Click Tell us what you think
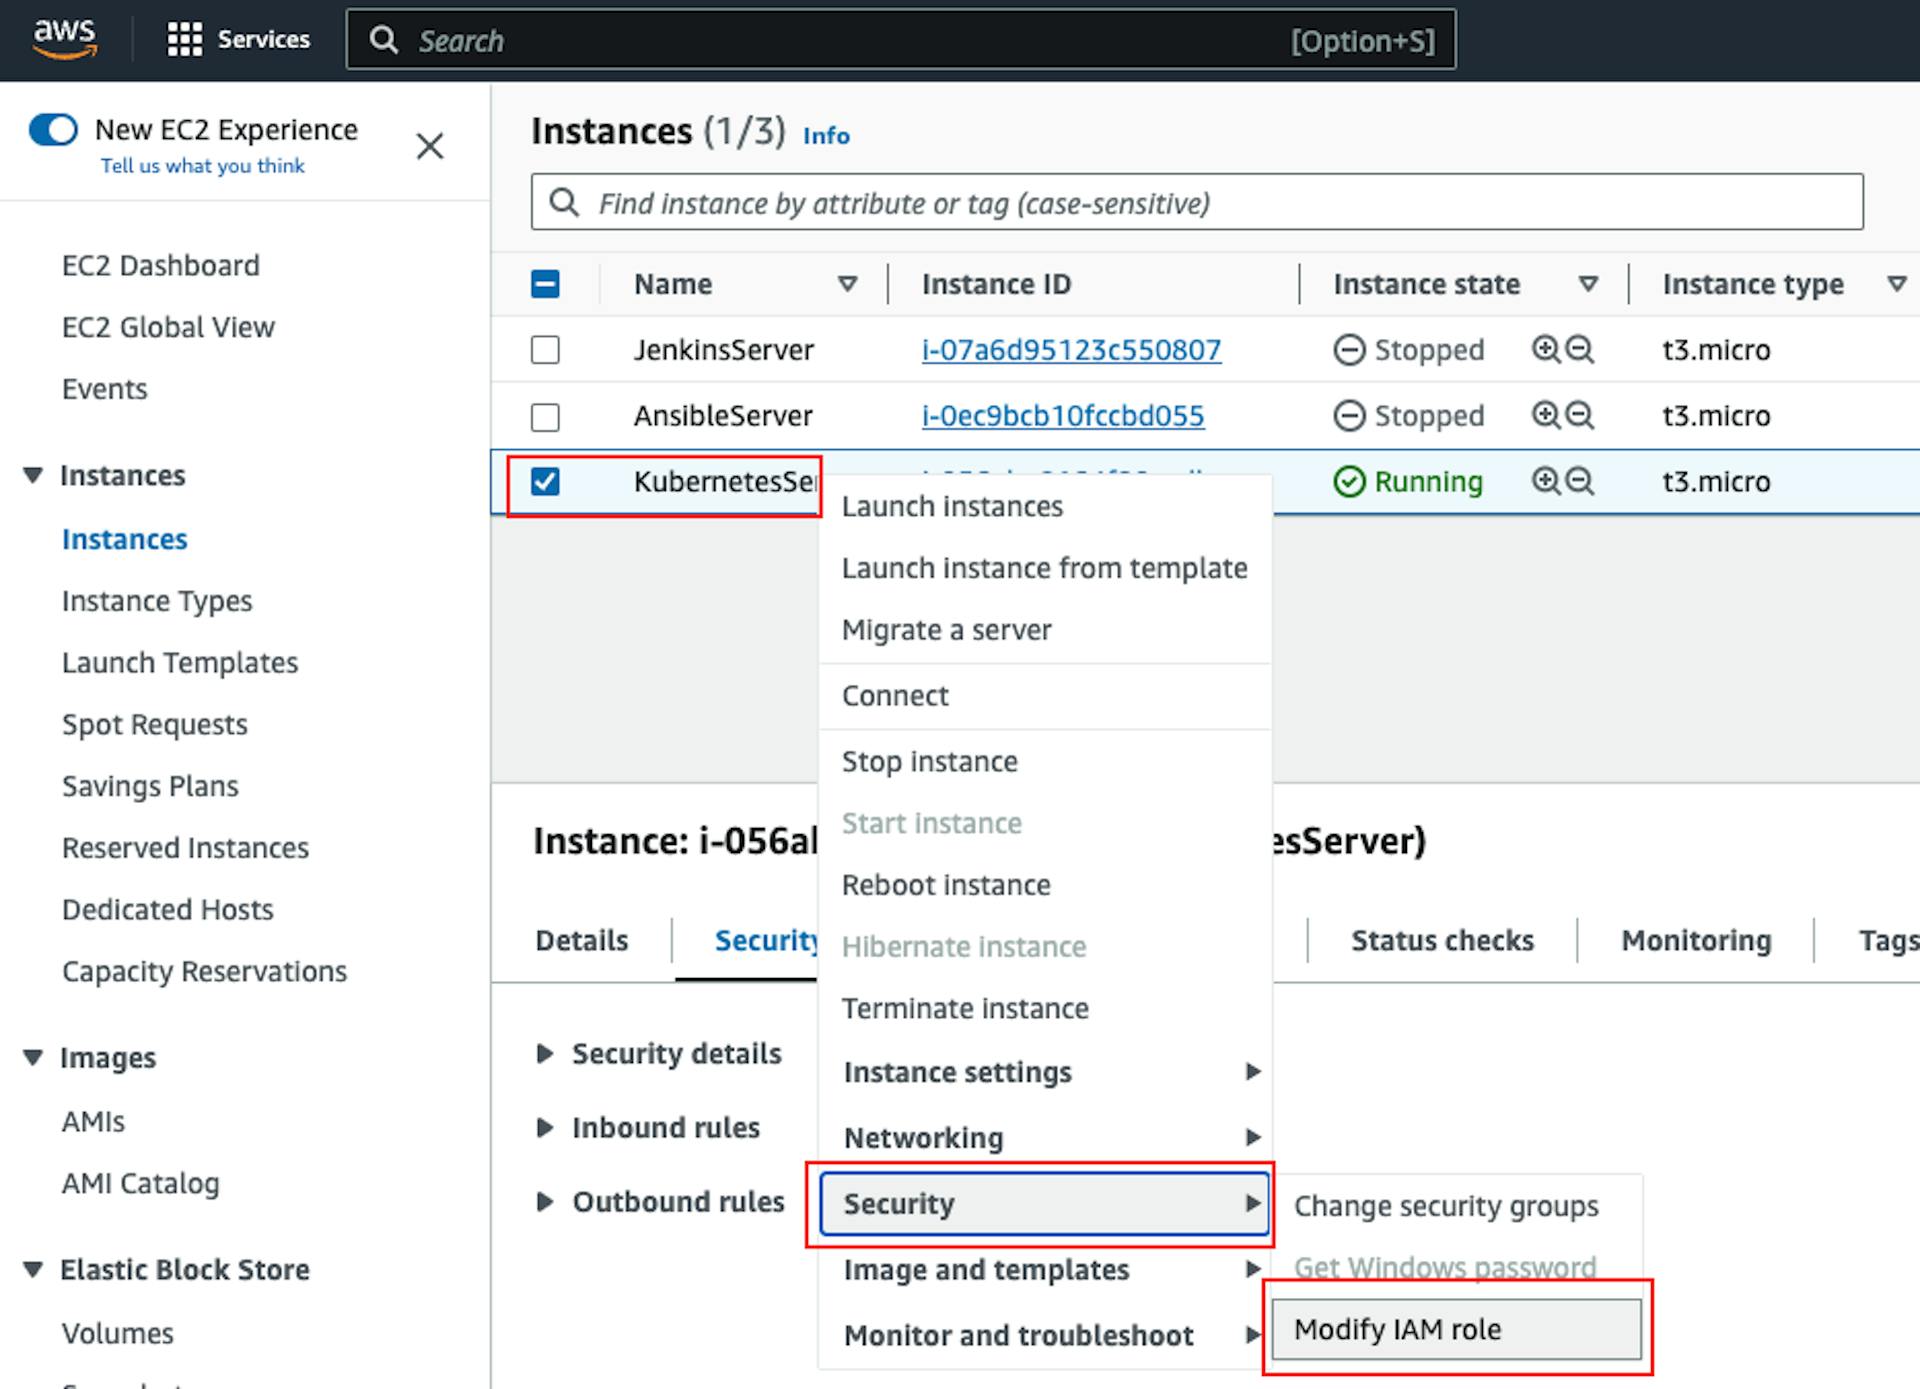 point(202,166)
